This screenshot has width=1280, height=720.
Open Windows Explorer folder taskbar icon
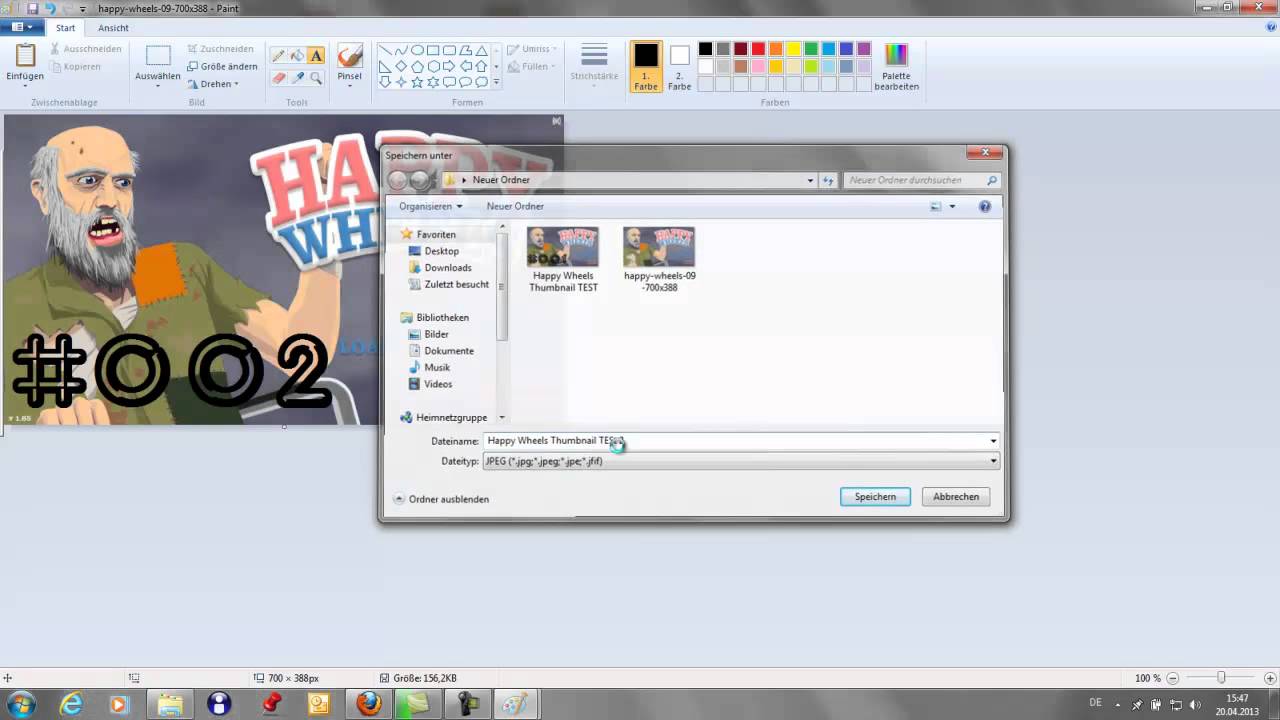pyautogui.click(x=169, y=704)
